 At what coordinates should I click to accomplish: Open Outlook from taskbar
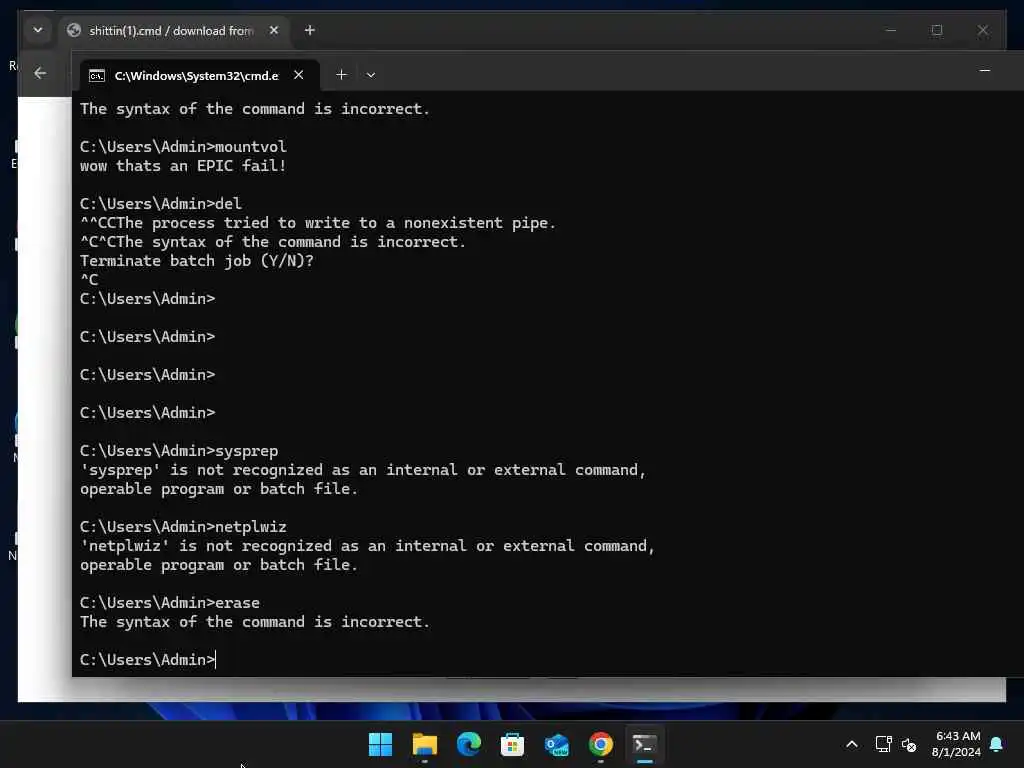point(556,744)
